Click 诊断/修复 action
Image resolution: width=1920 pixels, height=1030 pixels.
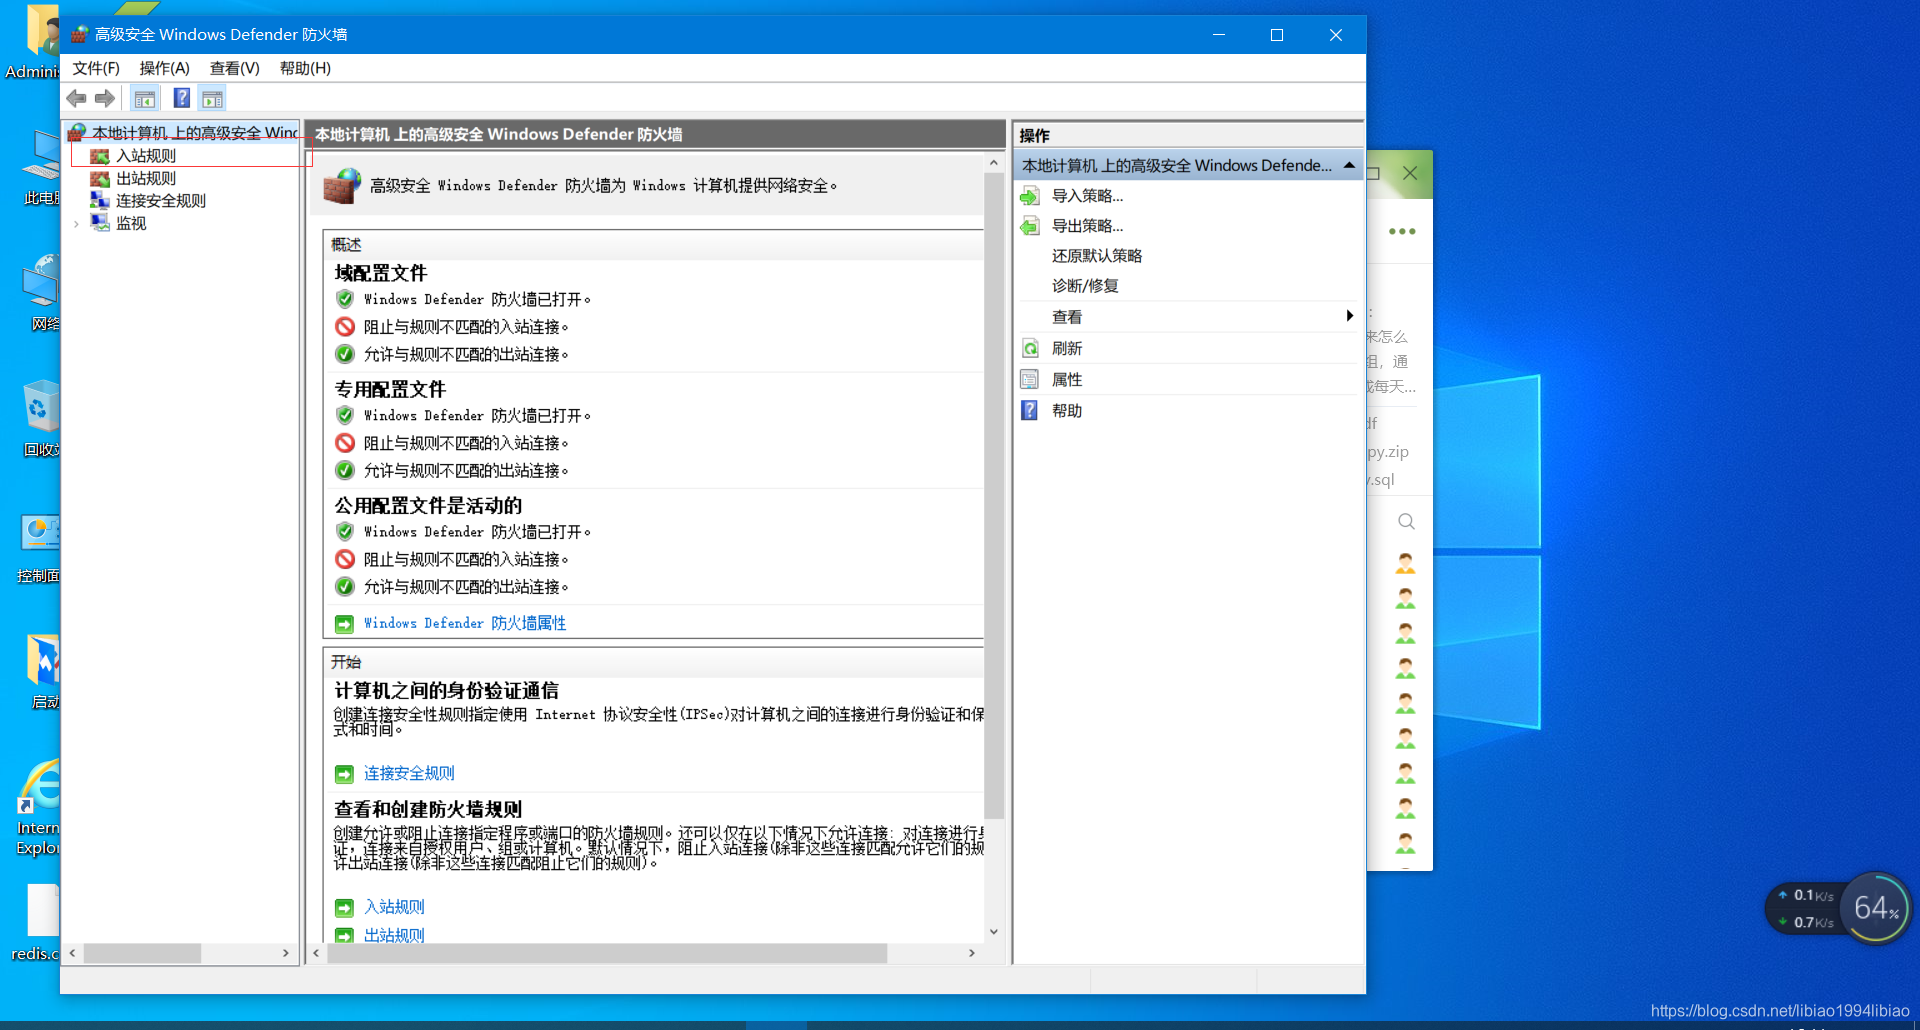(x=1085, y=286)
